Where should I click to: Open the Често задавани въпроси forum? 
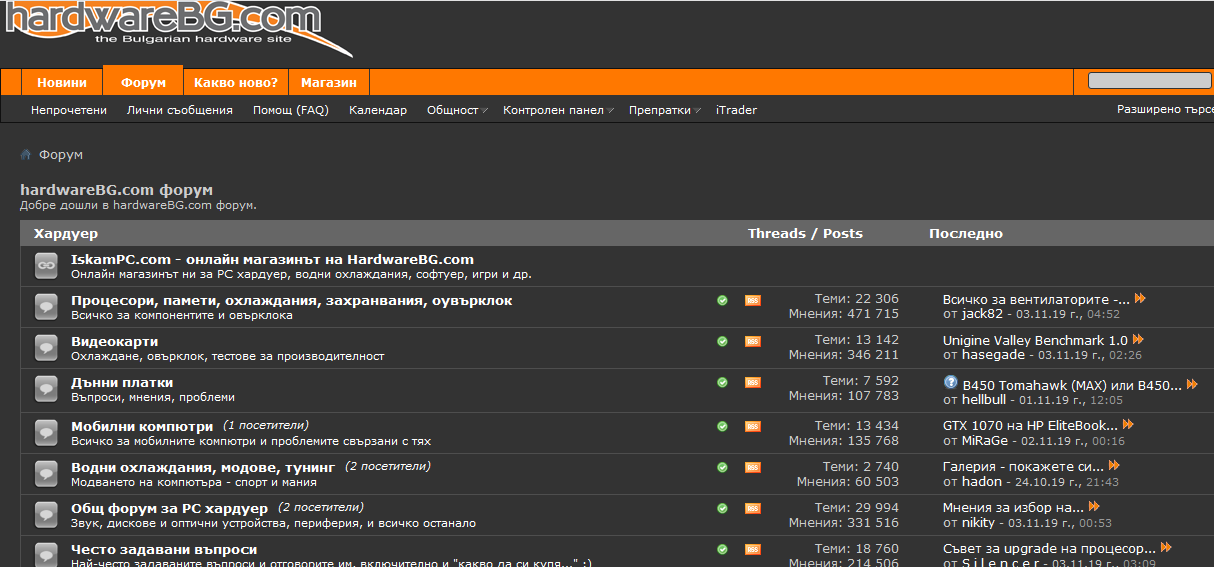(x=164, y=549)
